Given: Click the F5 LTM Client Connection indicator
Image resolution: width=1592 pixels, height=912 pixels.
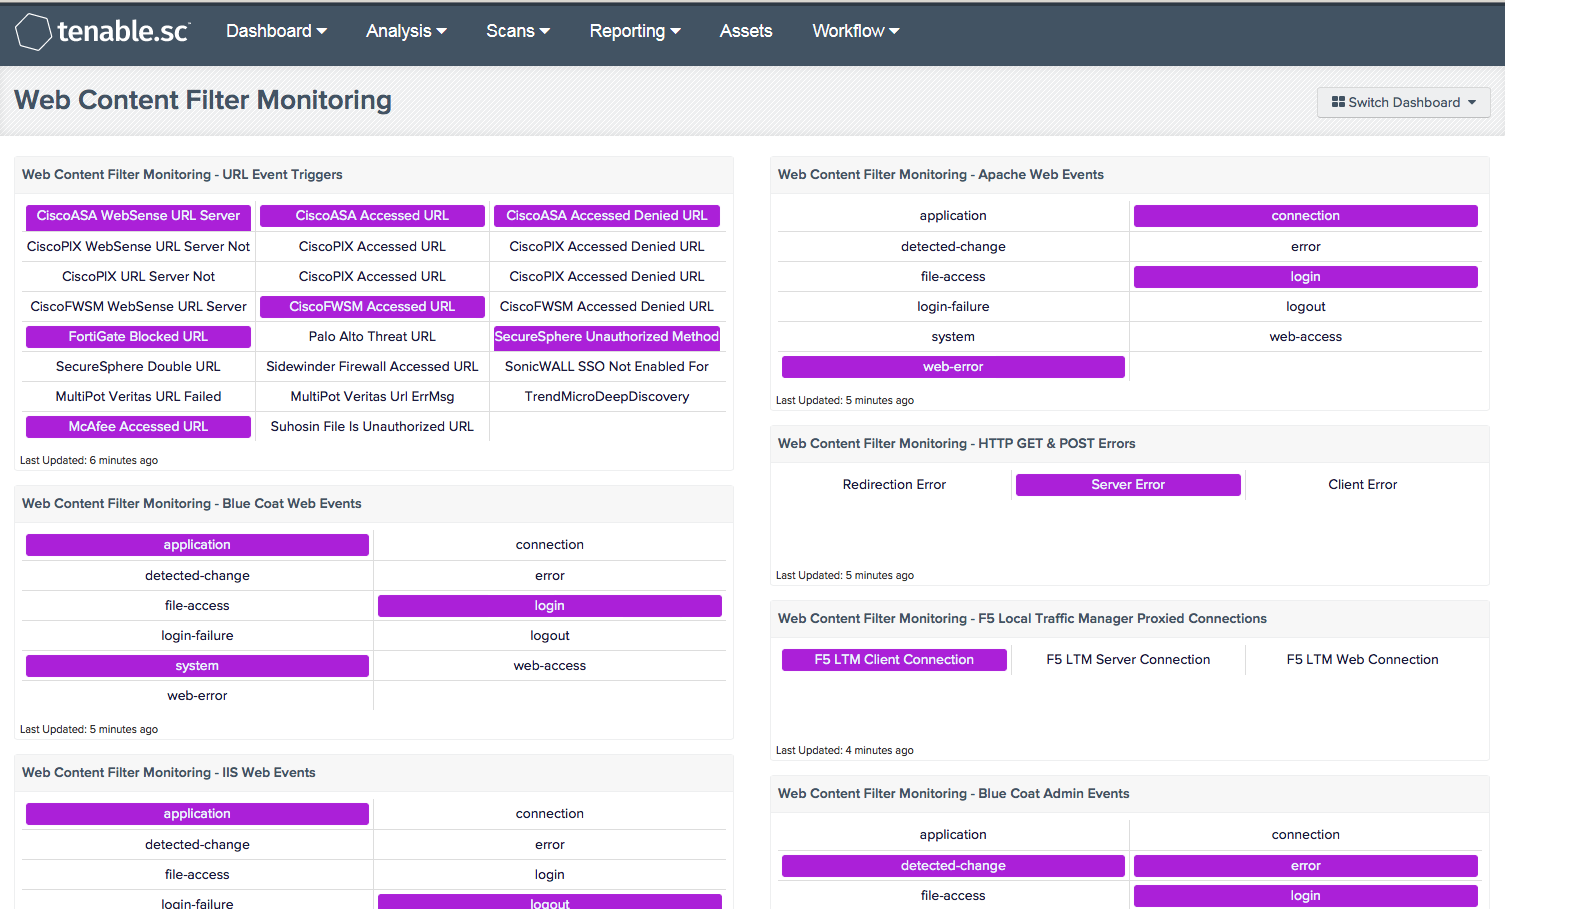Looking at the screenshot, I should (894, 660).
